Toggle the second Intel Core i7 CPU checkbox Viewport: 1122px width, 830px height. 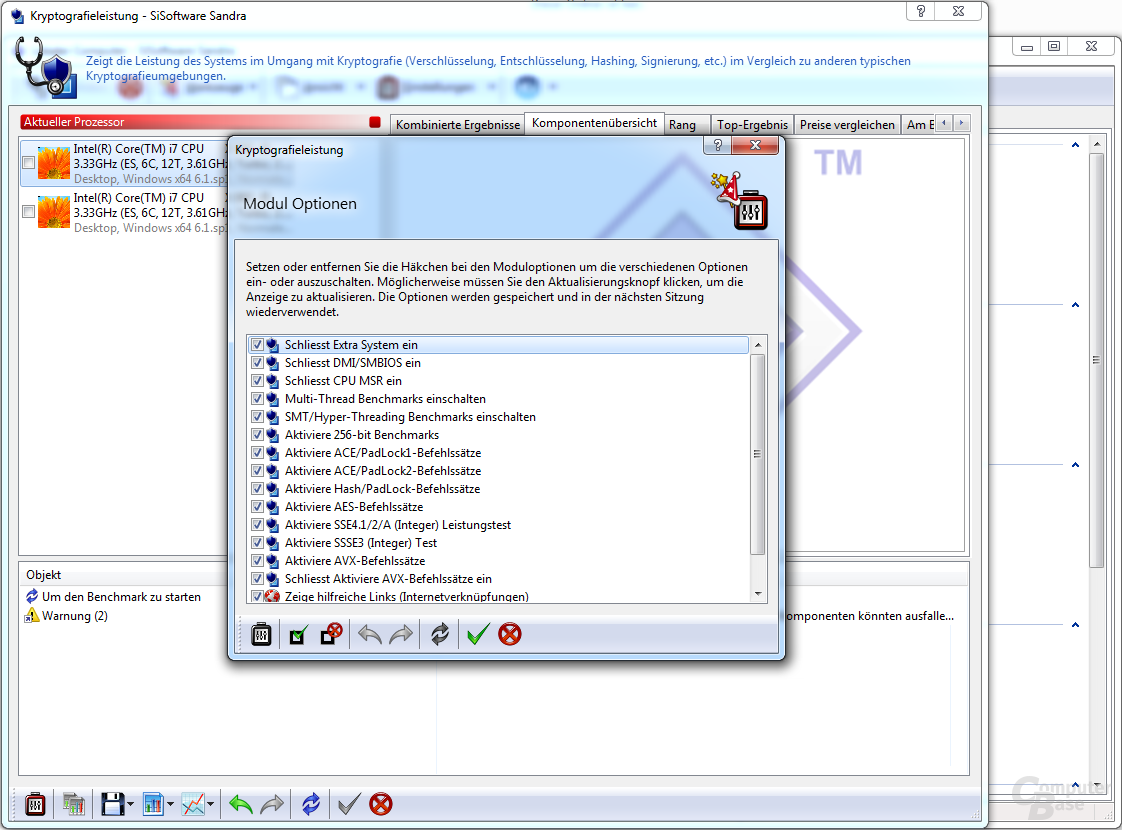(29, 212)
